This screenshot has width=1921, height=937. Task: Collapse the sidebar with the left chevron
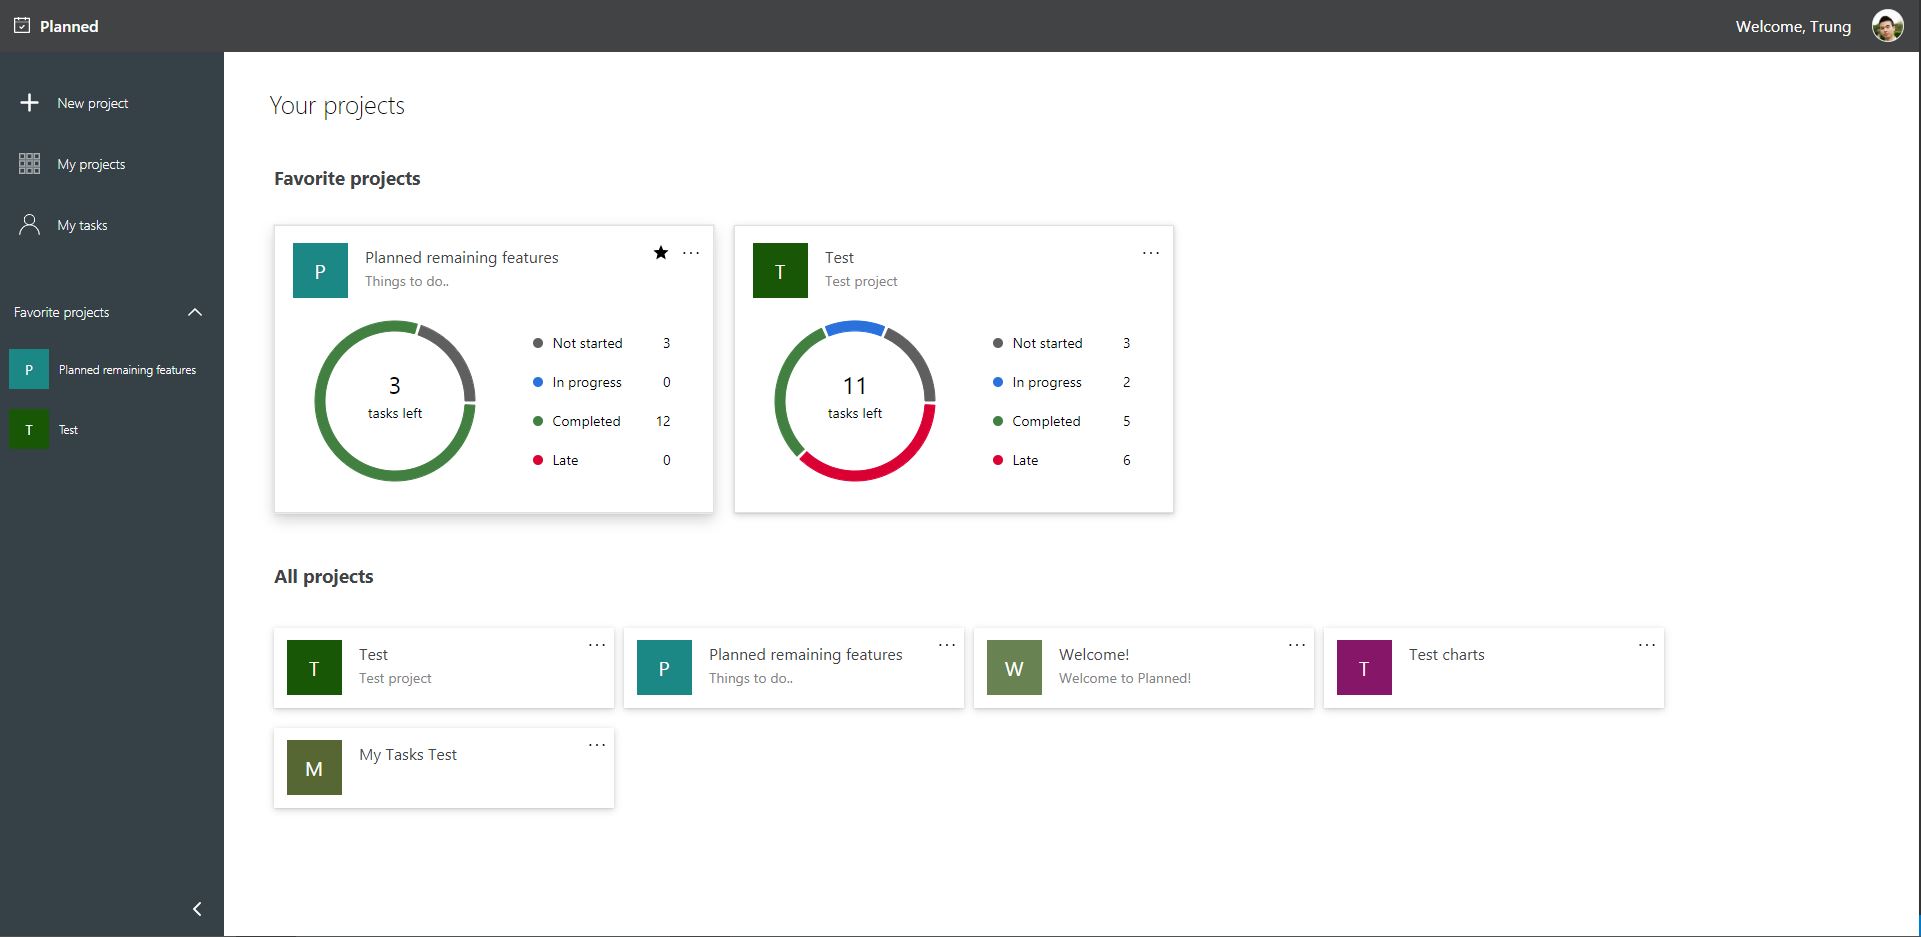pos(197,909)
